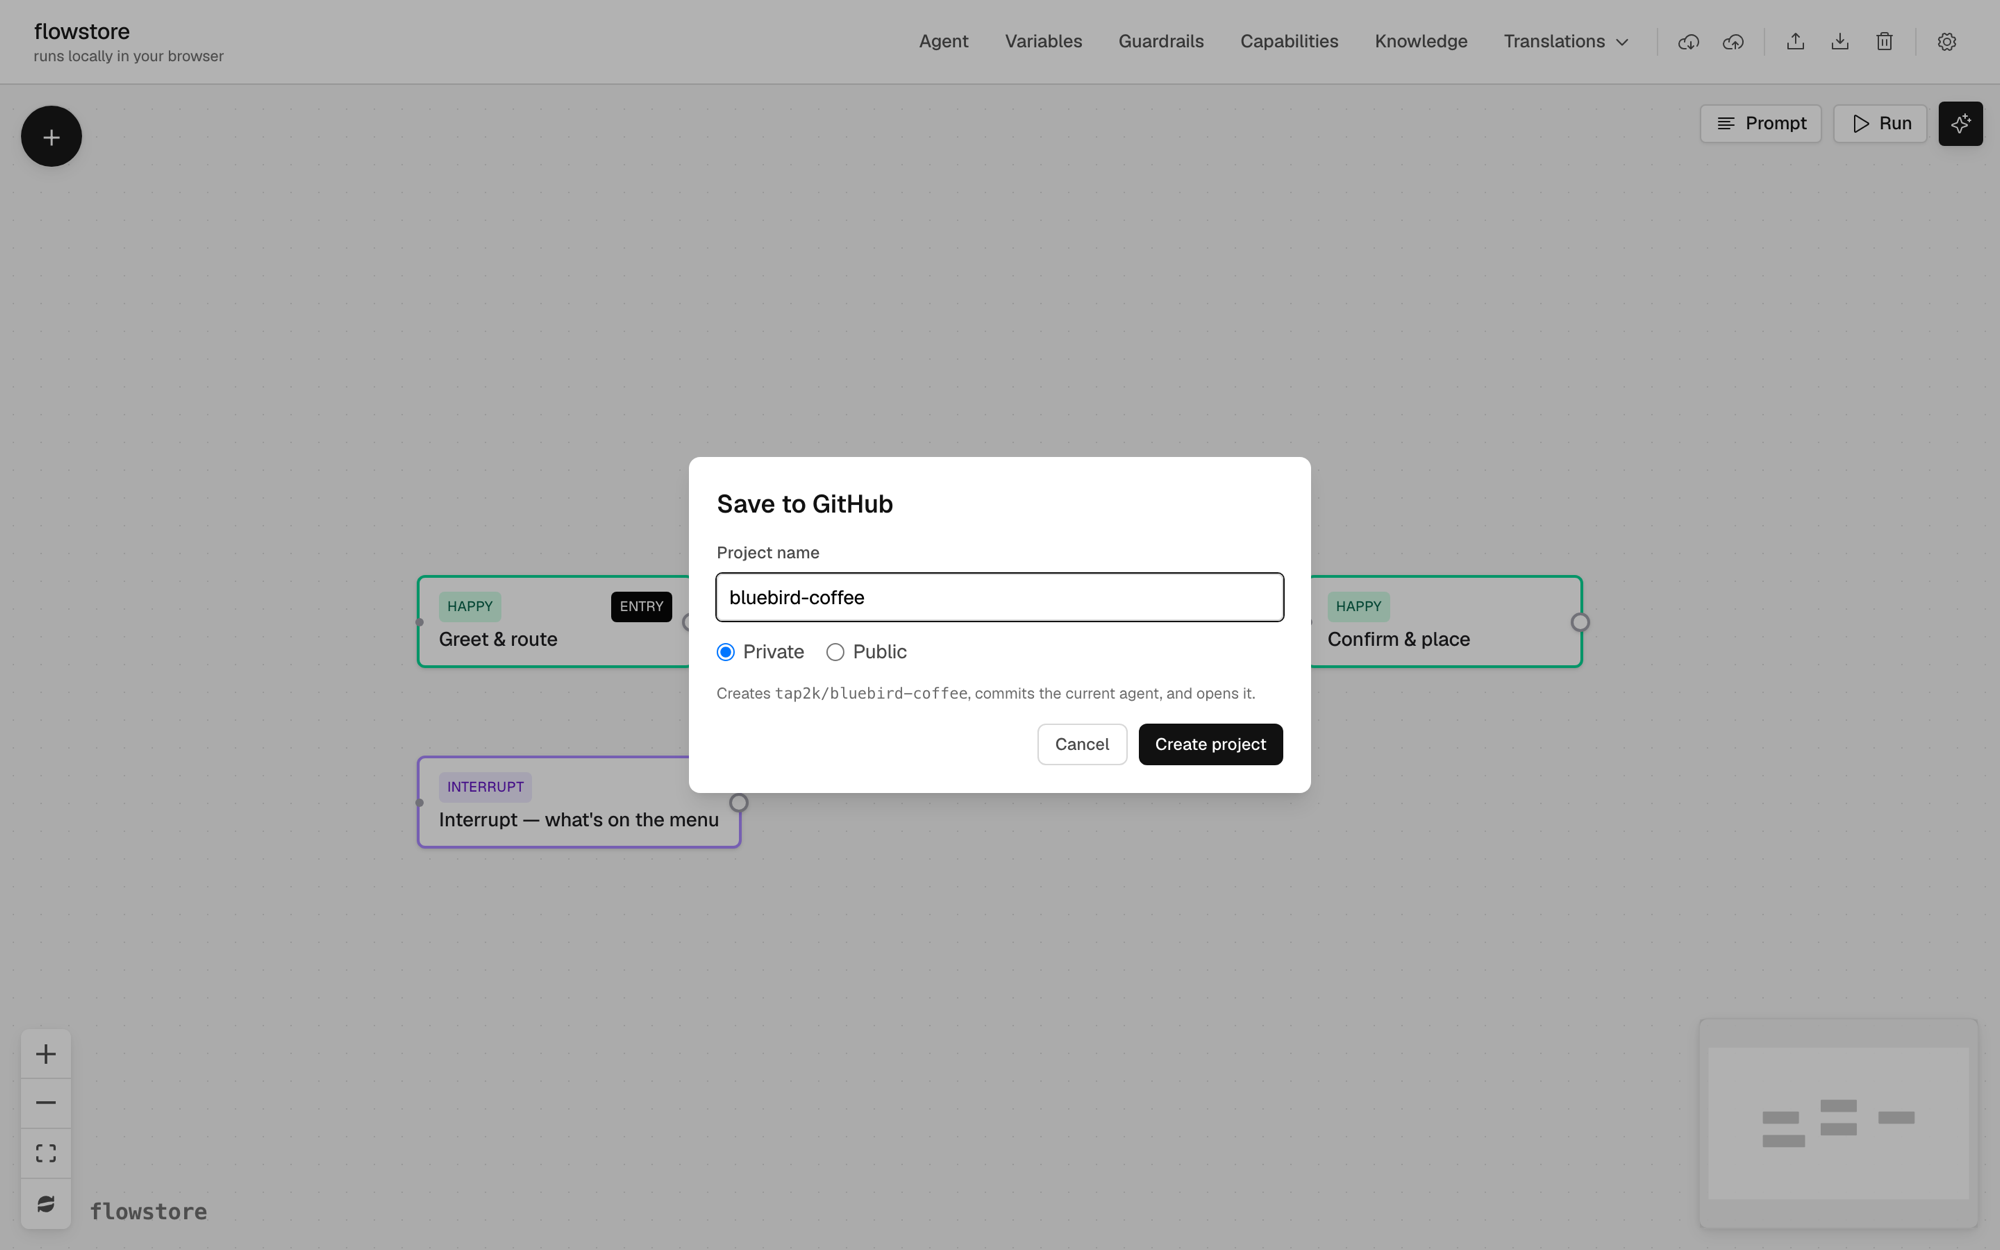Cancel the Save to GitHub dialog
2000x1250 pixels.
tap(1082, 744)
